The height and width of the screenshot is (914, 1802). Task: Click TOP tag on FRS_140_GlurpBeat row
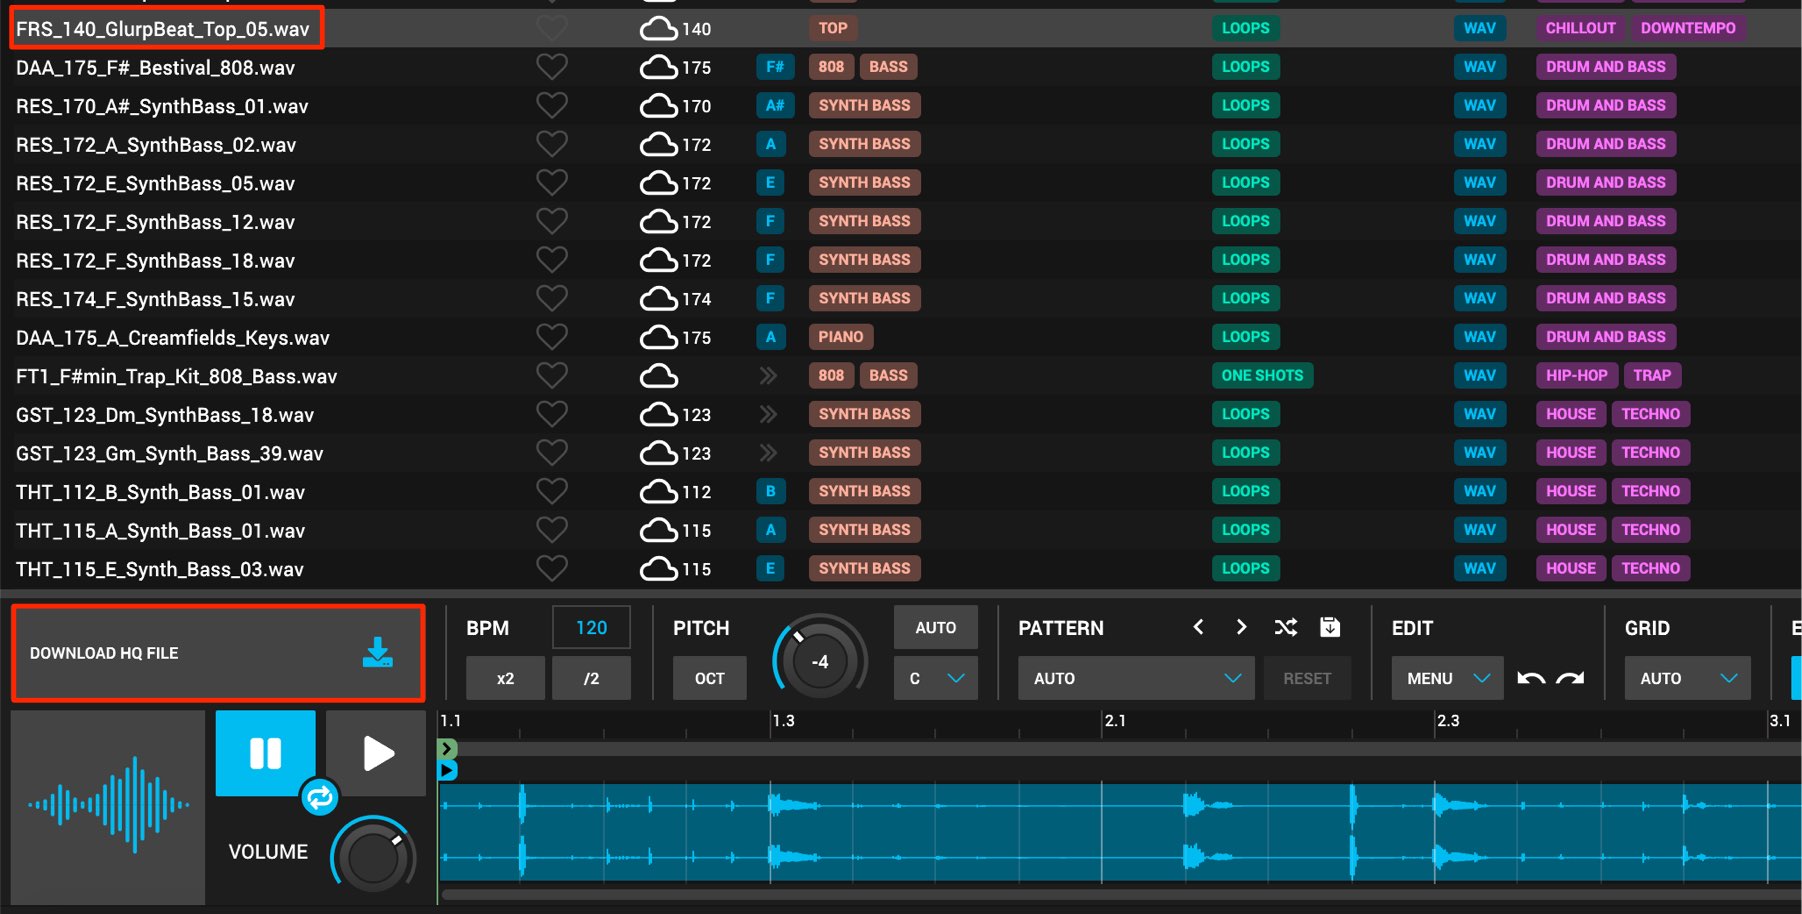click(833, 28)
